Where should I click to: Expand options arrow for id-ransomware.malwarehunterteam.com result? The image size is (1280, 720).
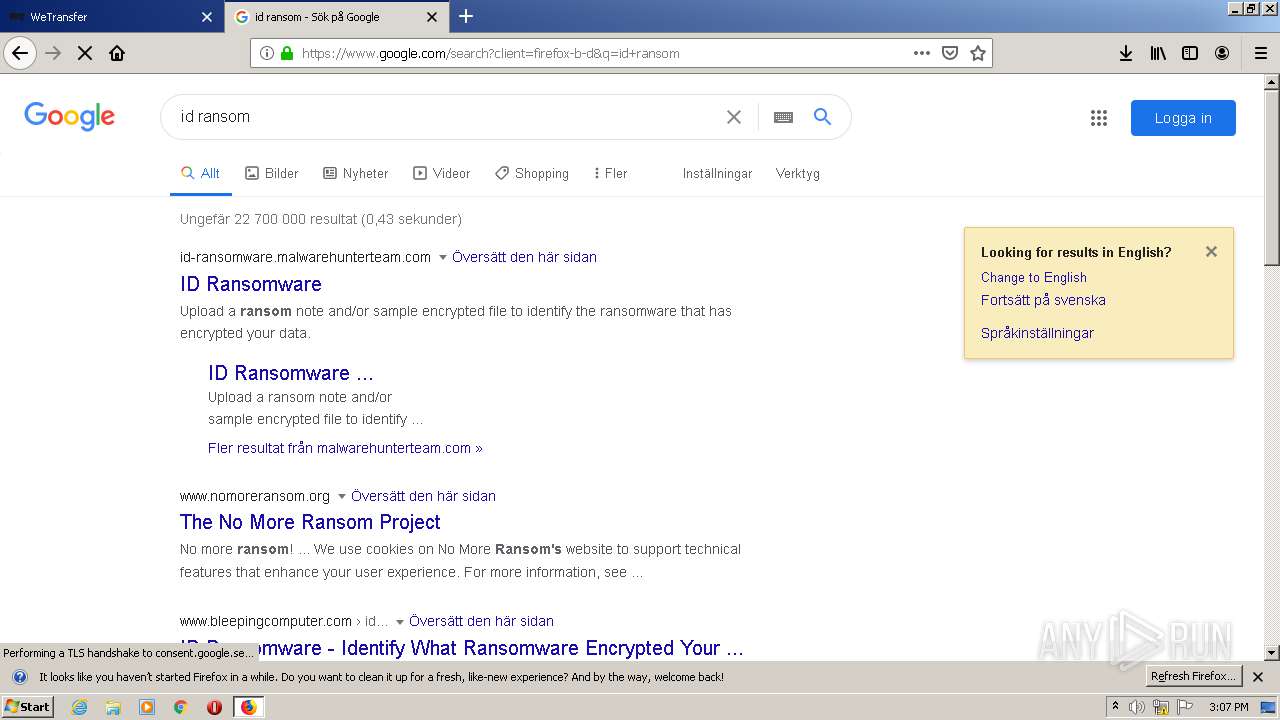442,258
